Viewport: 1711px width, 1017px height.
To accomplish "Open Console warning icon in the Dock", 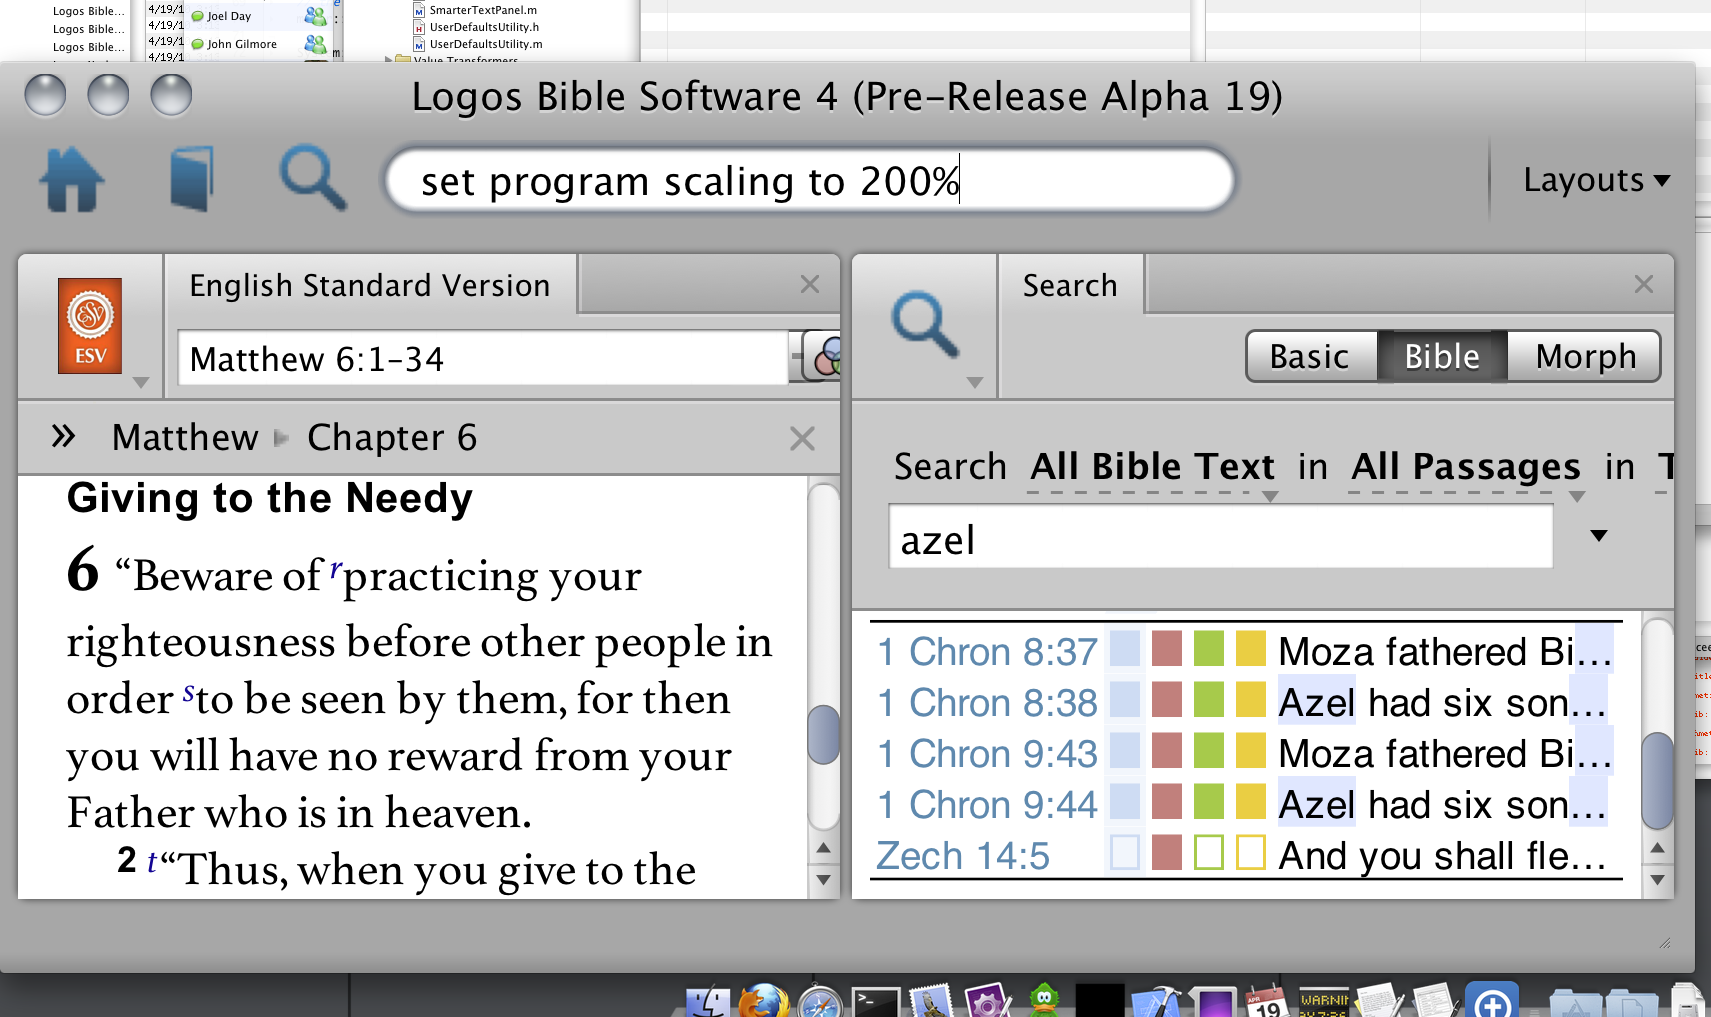I will (1323, 1002).
